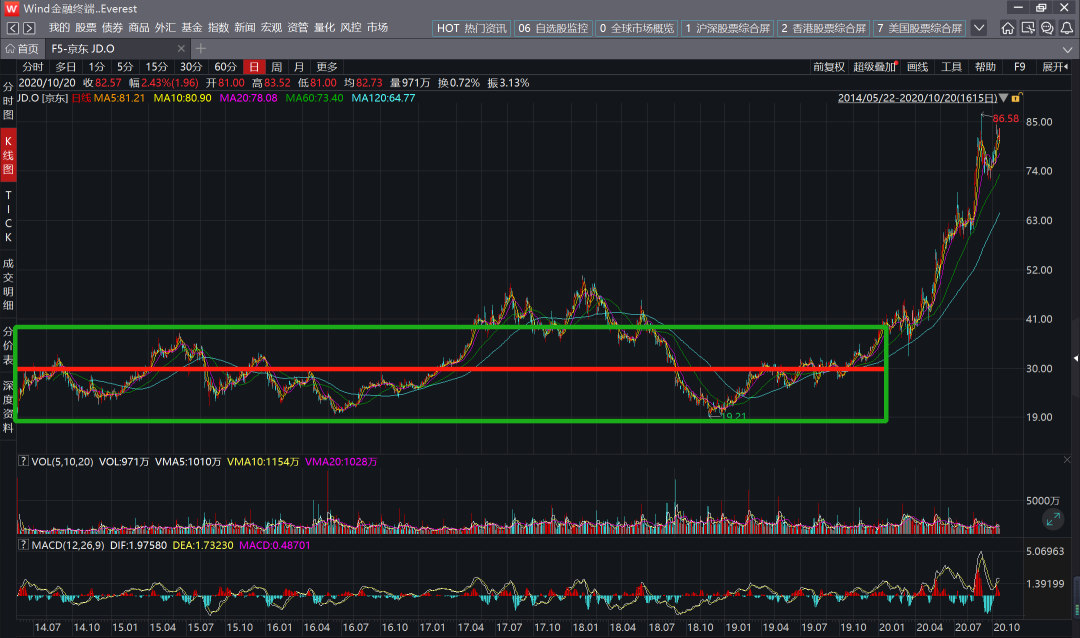Click 展开 to expand panel

(1055, 67)
